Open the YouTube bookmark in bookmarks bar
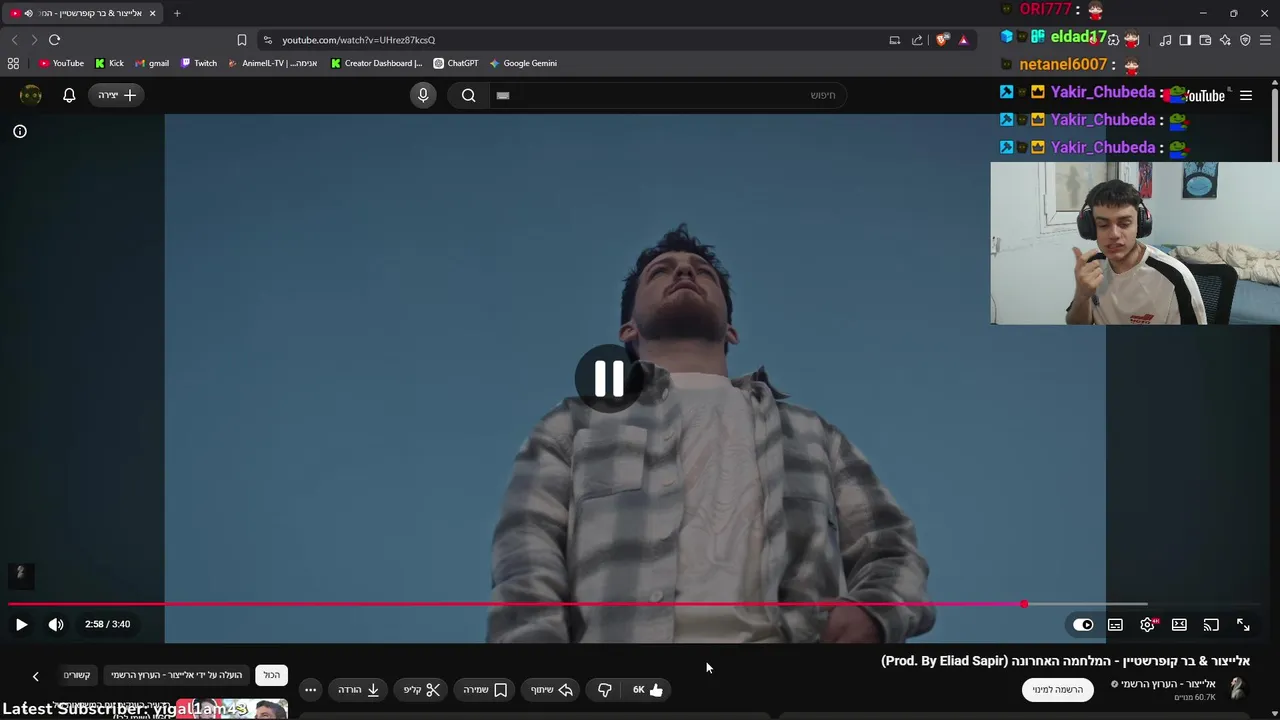The image size is (1280, 720). click(62, 63)
